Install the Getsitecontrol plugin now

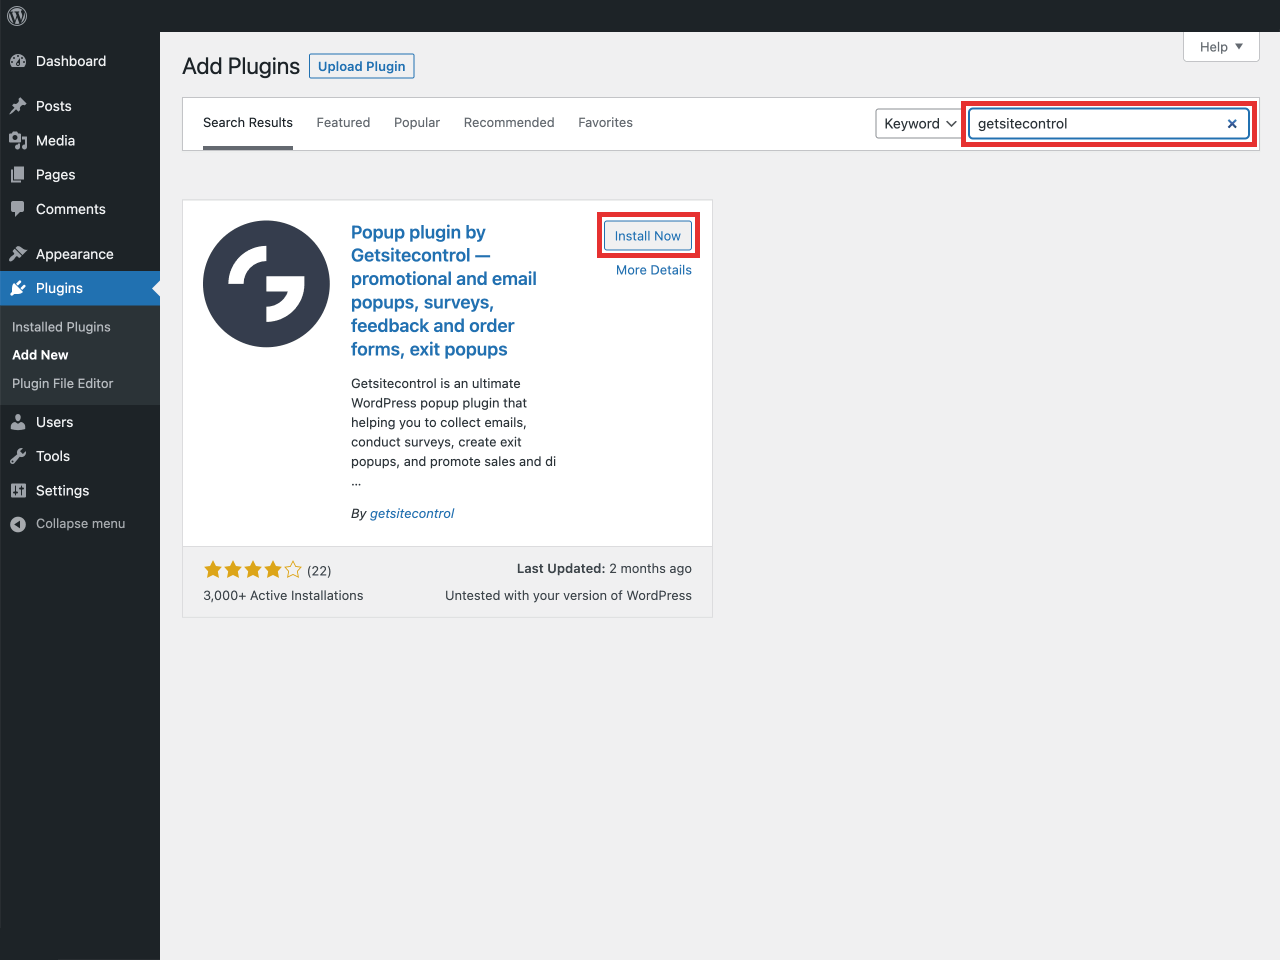[647, 236]
